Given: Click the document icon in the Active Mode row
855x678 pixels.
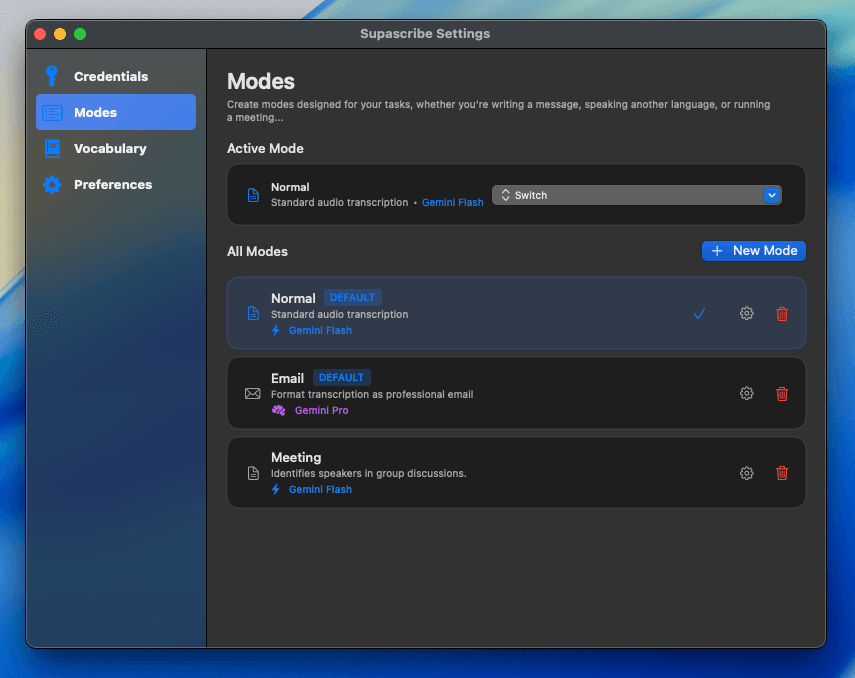Looking at the screenshot, I should pos(252,195).
